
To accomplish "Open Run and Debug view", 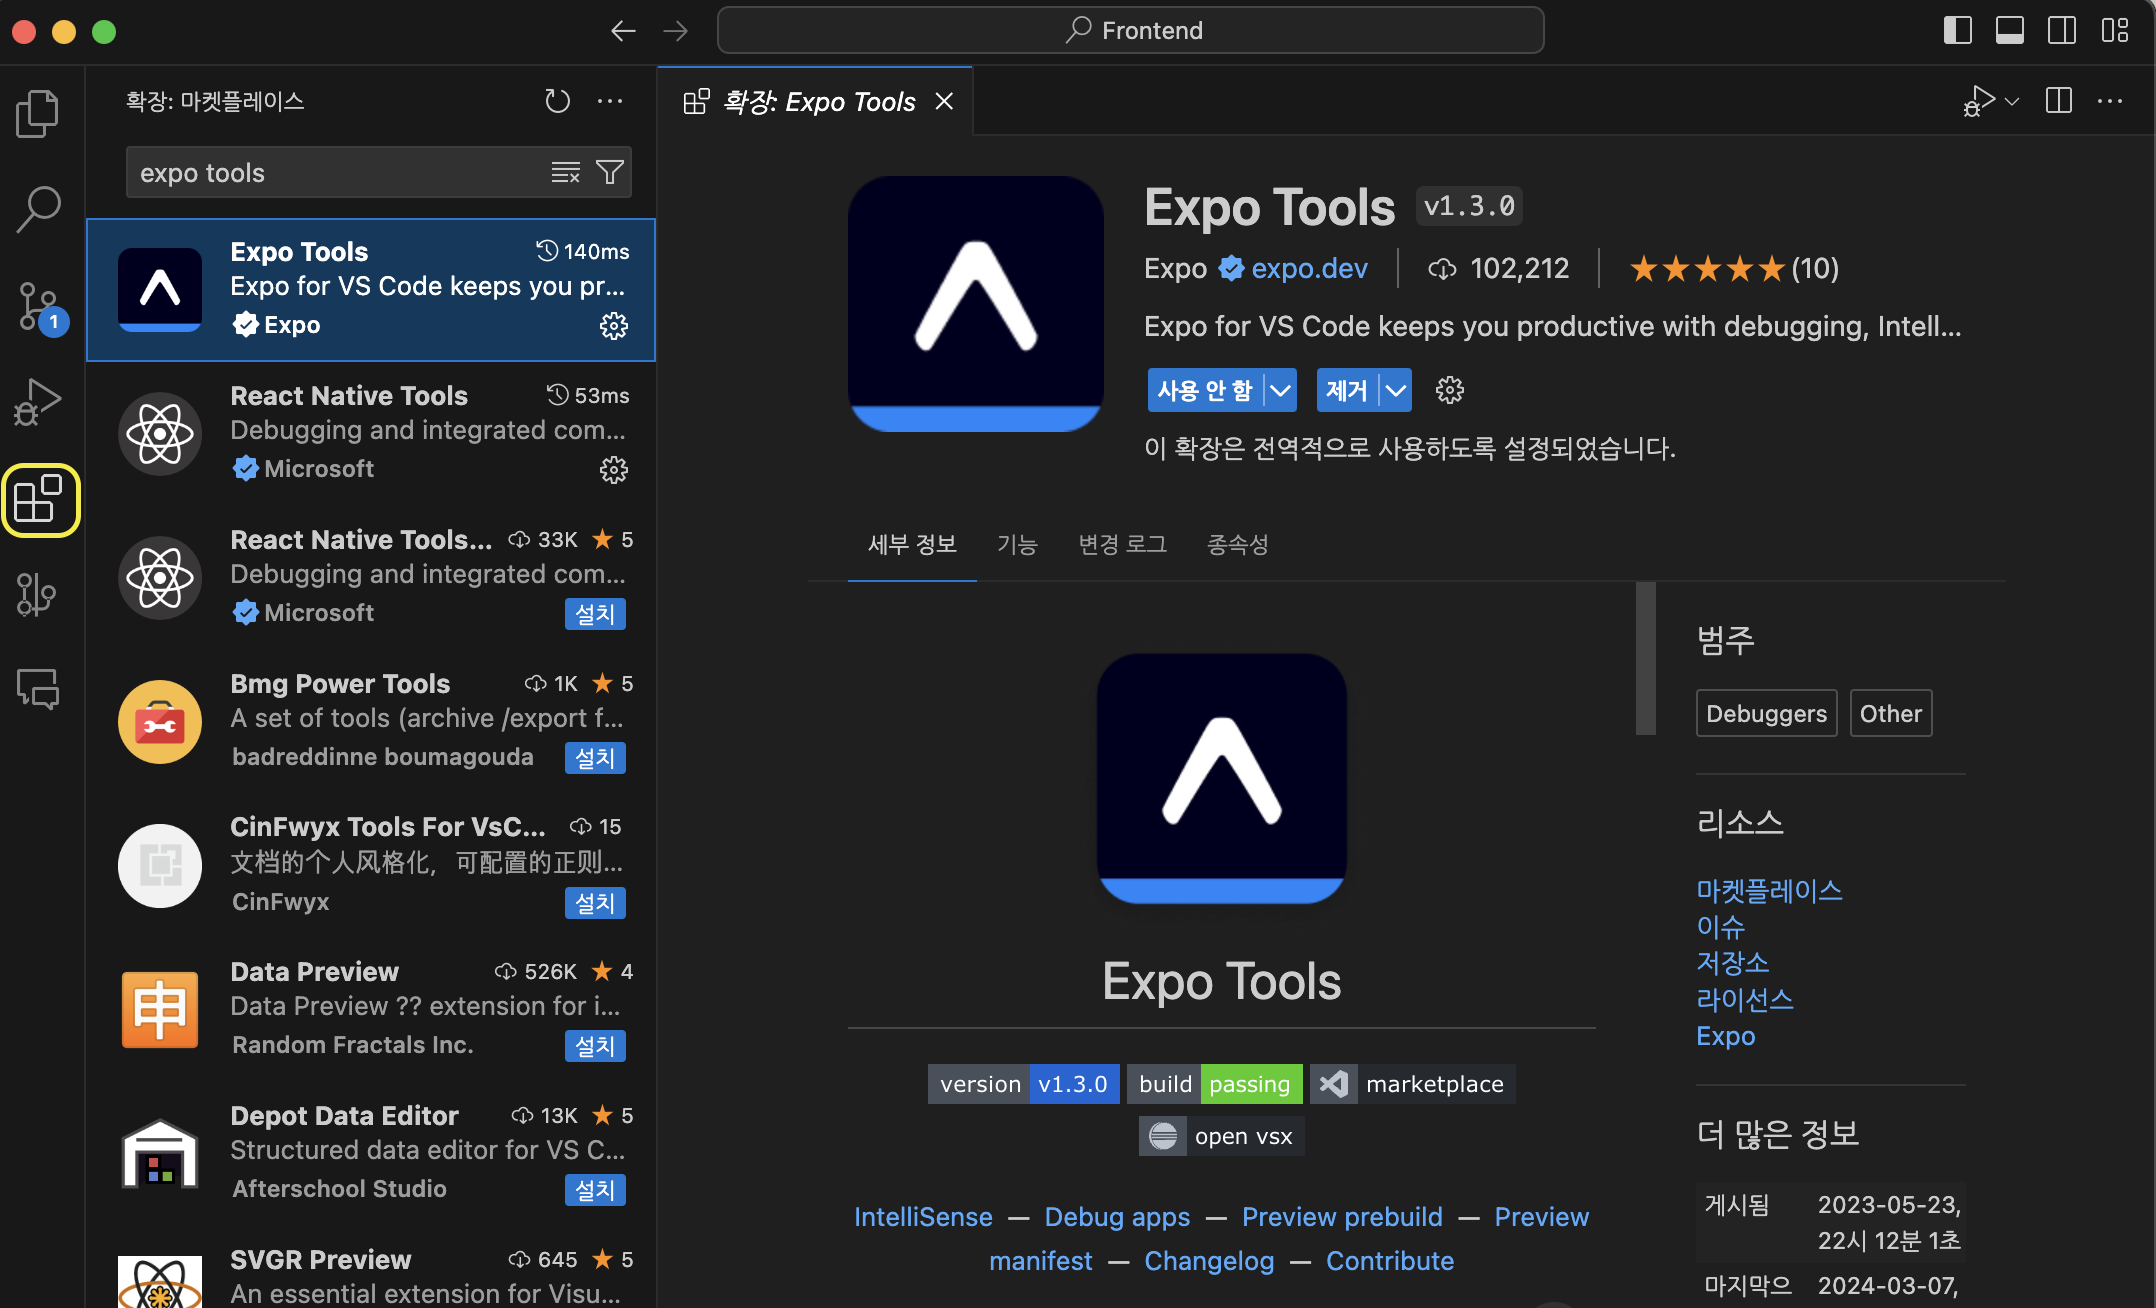I will click(x=38, y=402).
